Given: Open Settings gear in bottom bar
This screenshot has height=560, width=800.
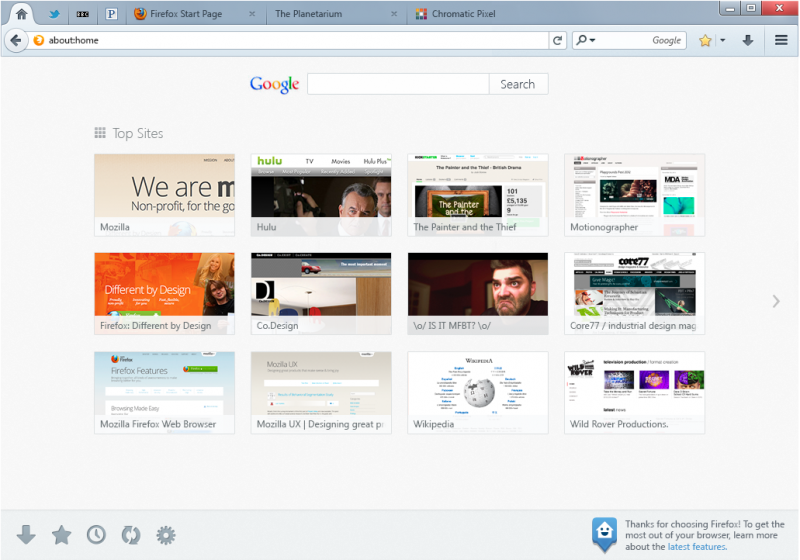Looking at the screenshot, I should click(x=166, y=535).
